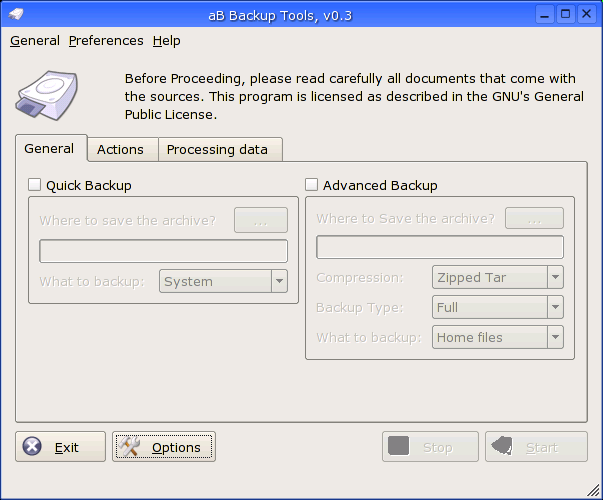Screen dimensions: 603x500
Task: Click the window resize grip corner
Action: (x=594, y=490)
